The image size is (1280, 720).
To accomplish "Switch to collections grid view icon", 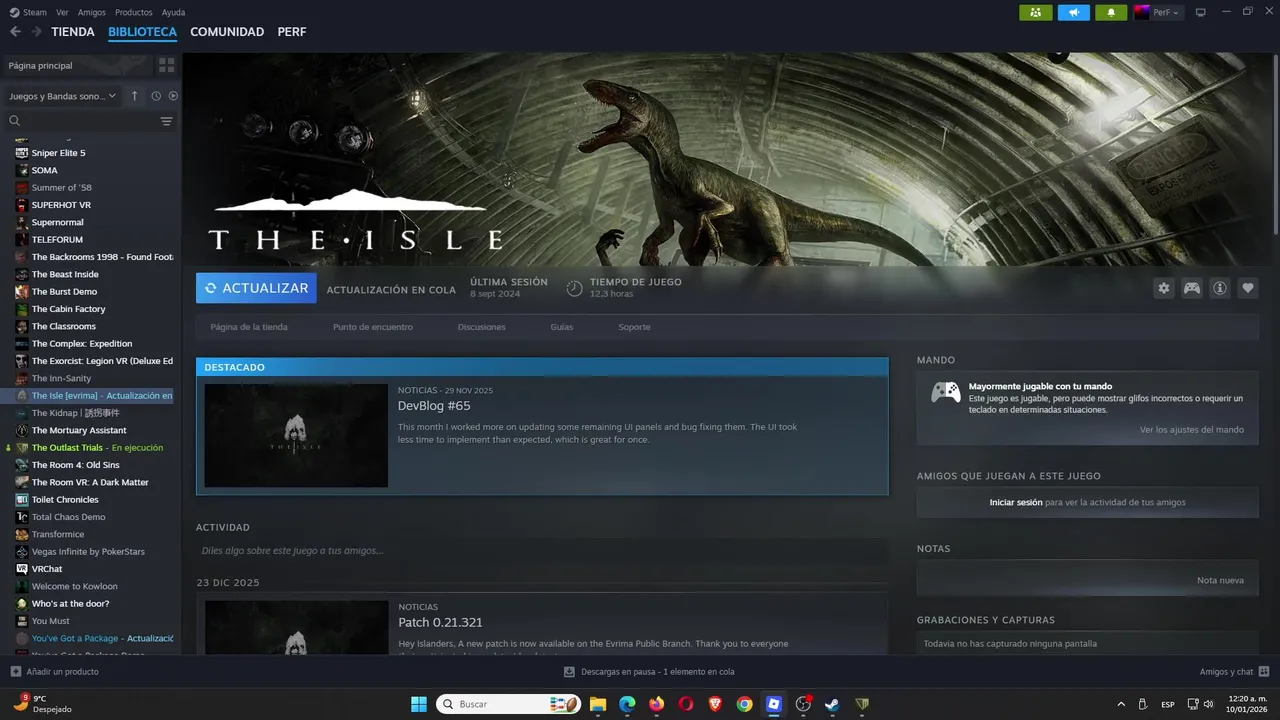I will (x=167, y=65).
